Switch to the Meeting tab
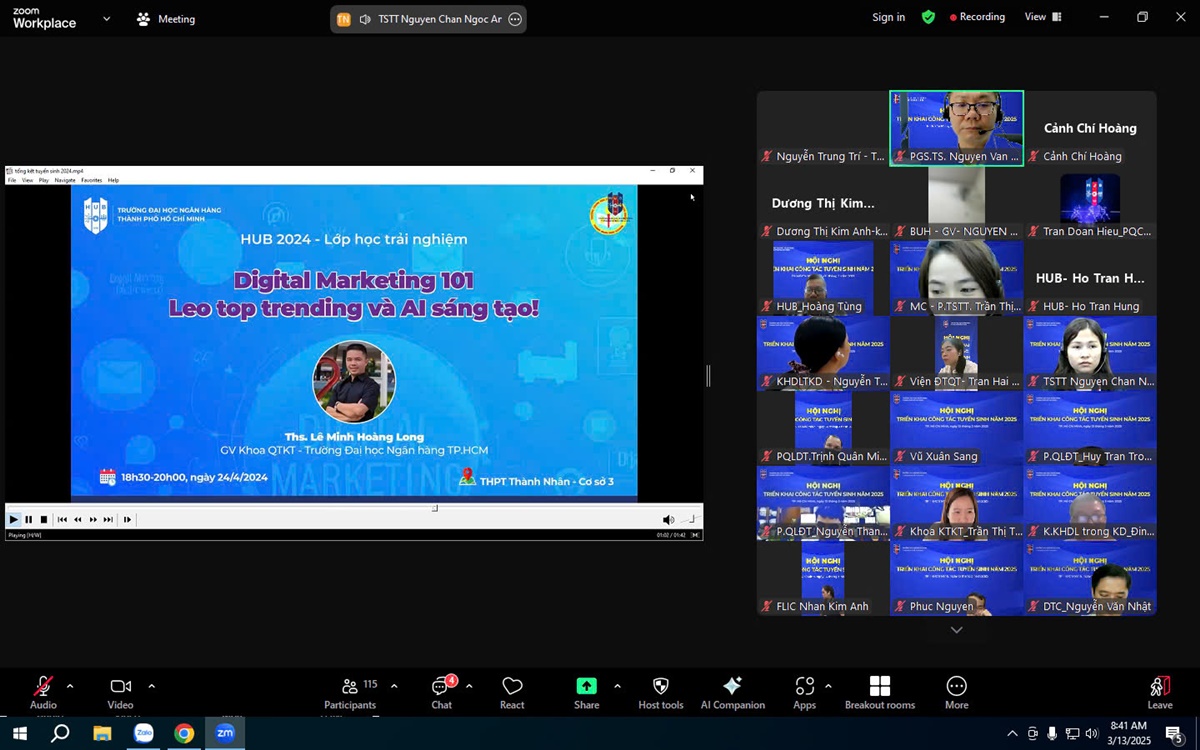Screen dimensions: 1200x750 pos(166,18)
